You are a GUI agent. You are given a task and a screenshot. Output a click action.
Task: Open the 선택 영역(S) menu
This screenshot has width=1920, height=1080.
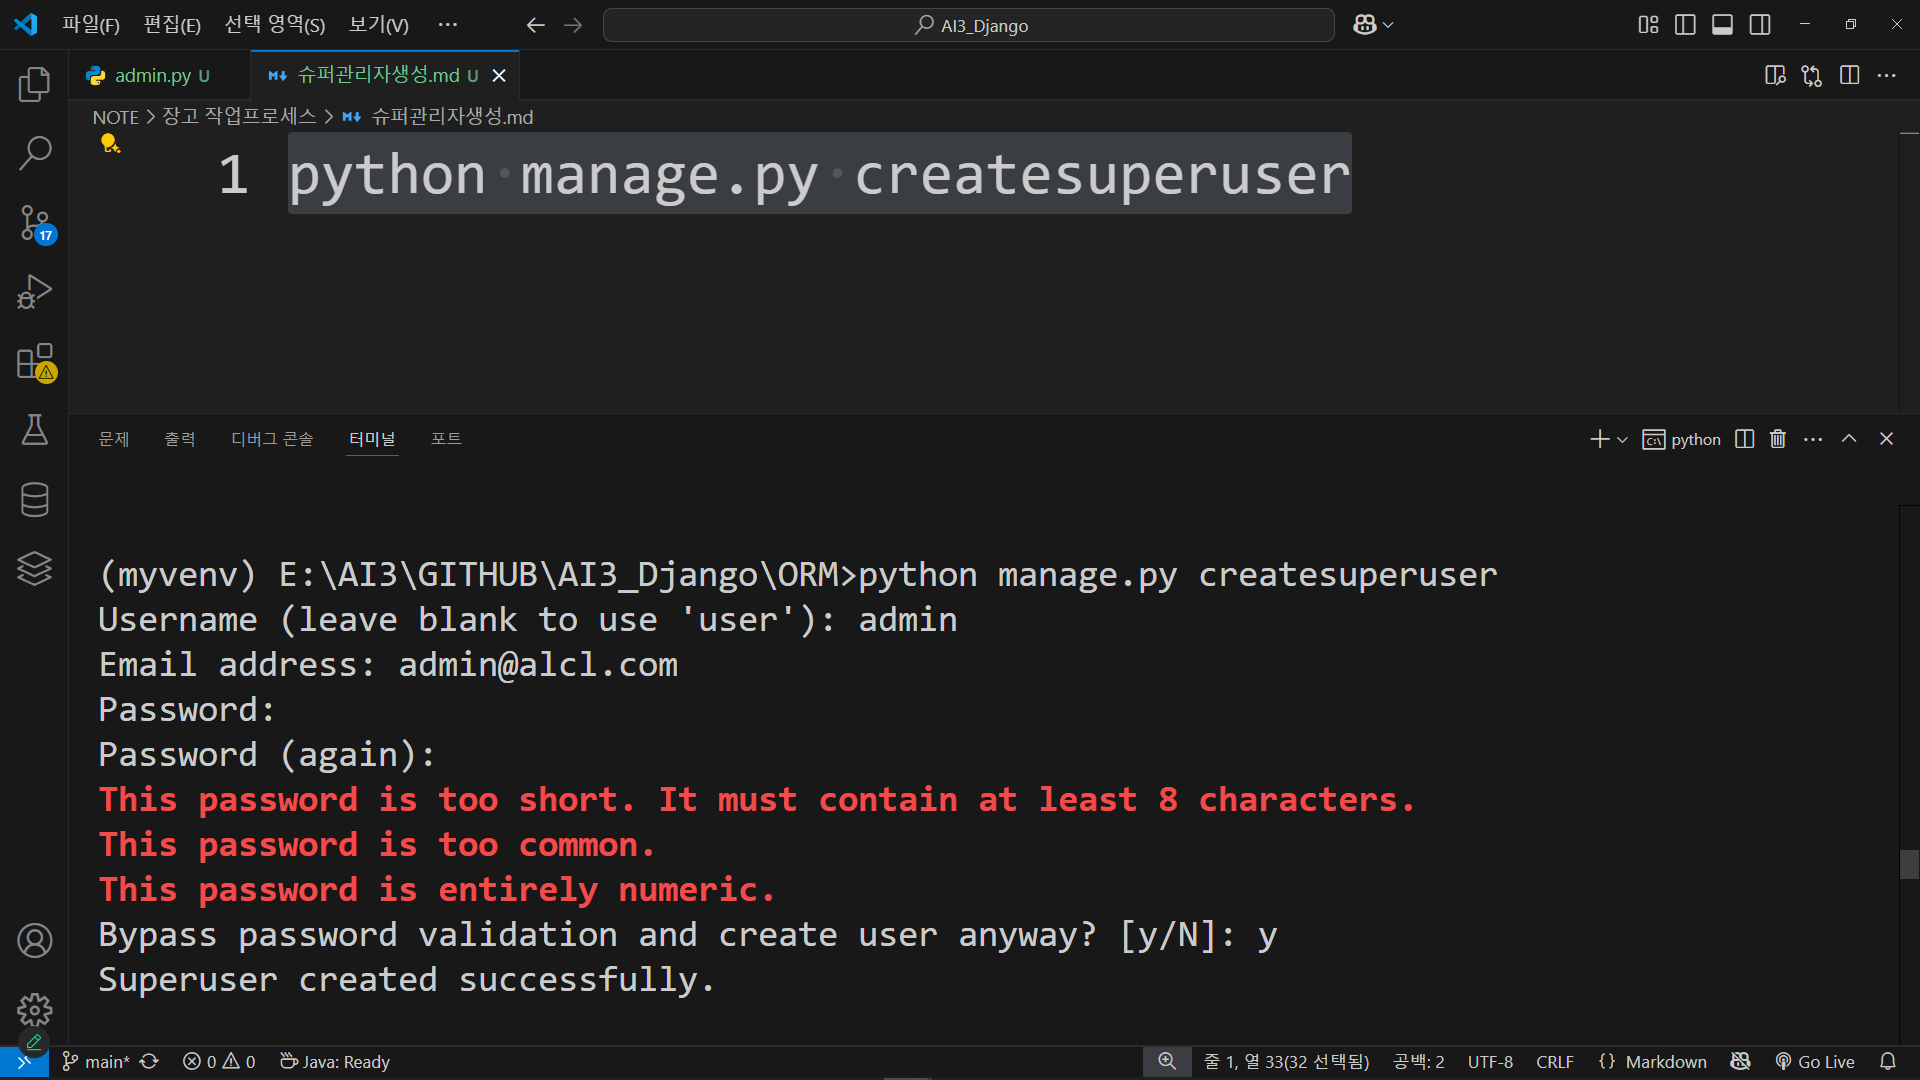tap(275, 25)
